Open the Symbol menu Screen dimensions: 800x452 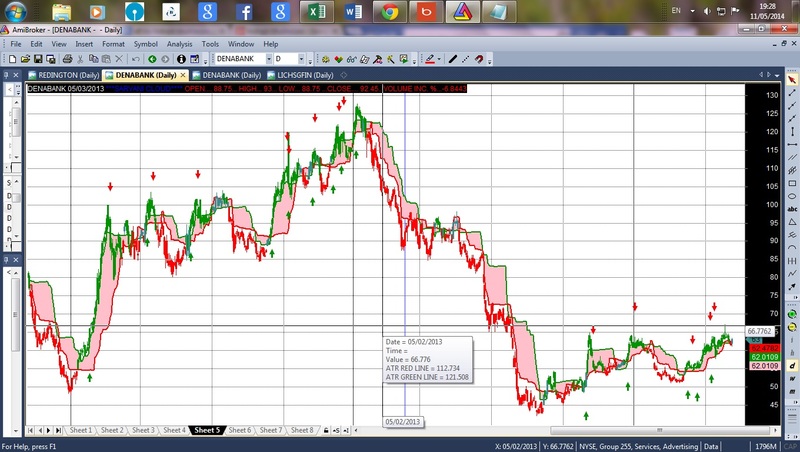[145, 44]
